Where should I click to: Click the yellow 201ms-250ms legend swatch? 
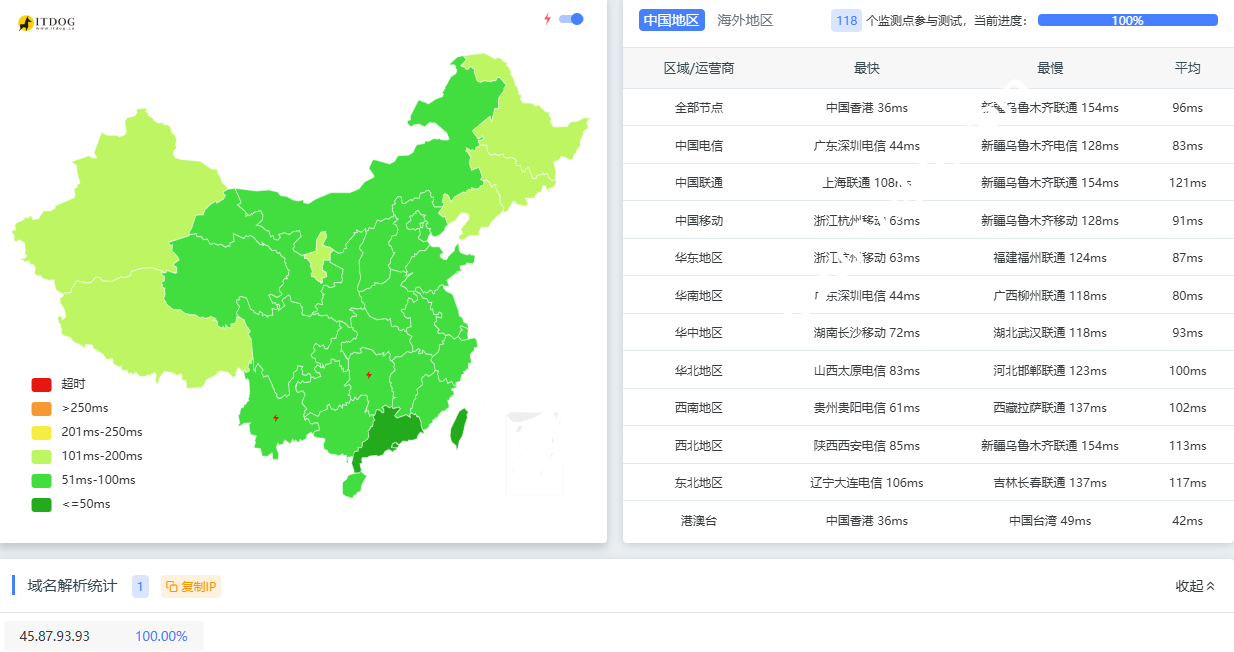coord(41,432)
